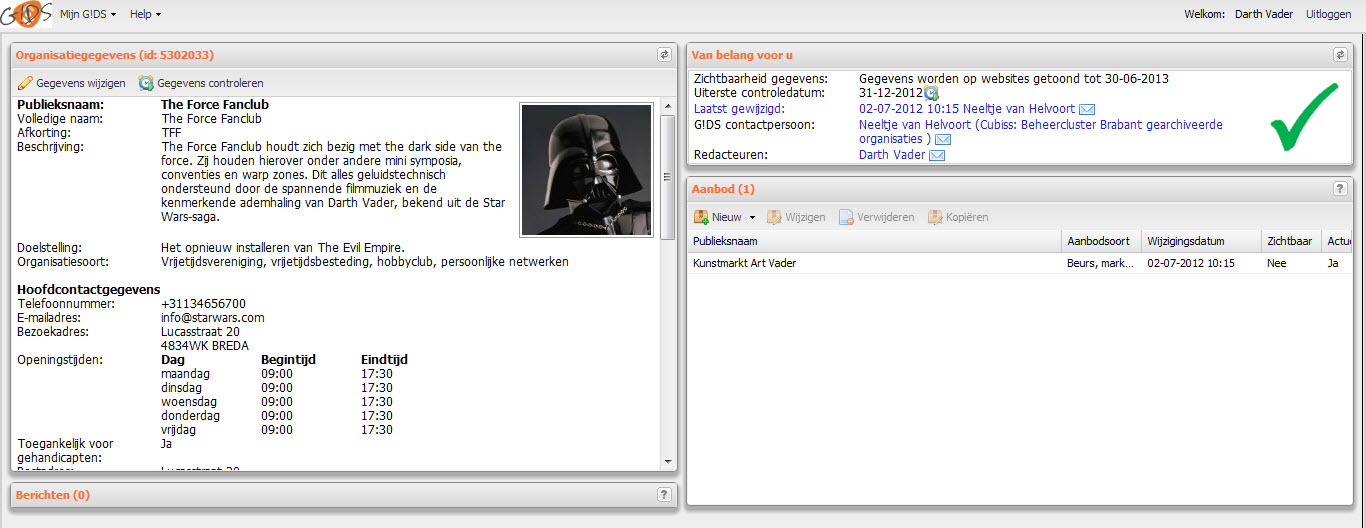Click the Aanbod (1) panel title

(723, 188)
